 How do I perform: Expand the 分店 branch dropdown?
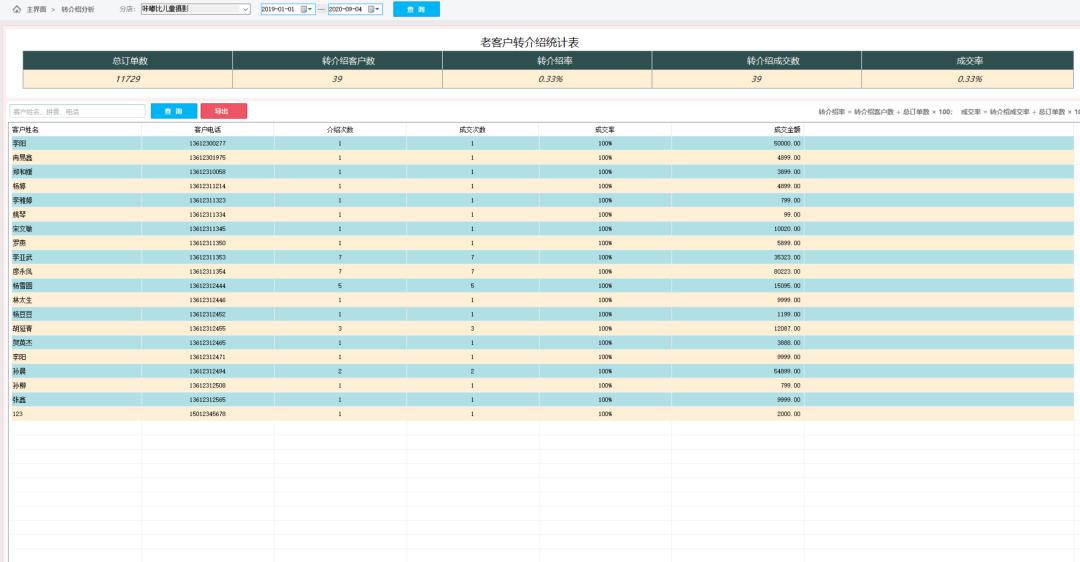[246, 9]
